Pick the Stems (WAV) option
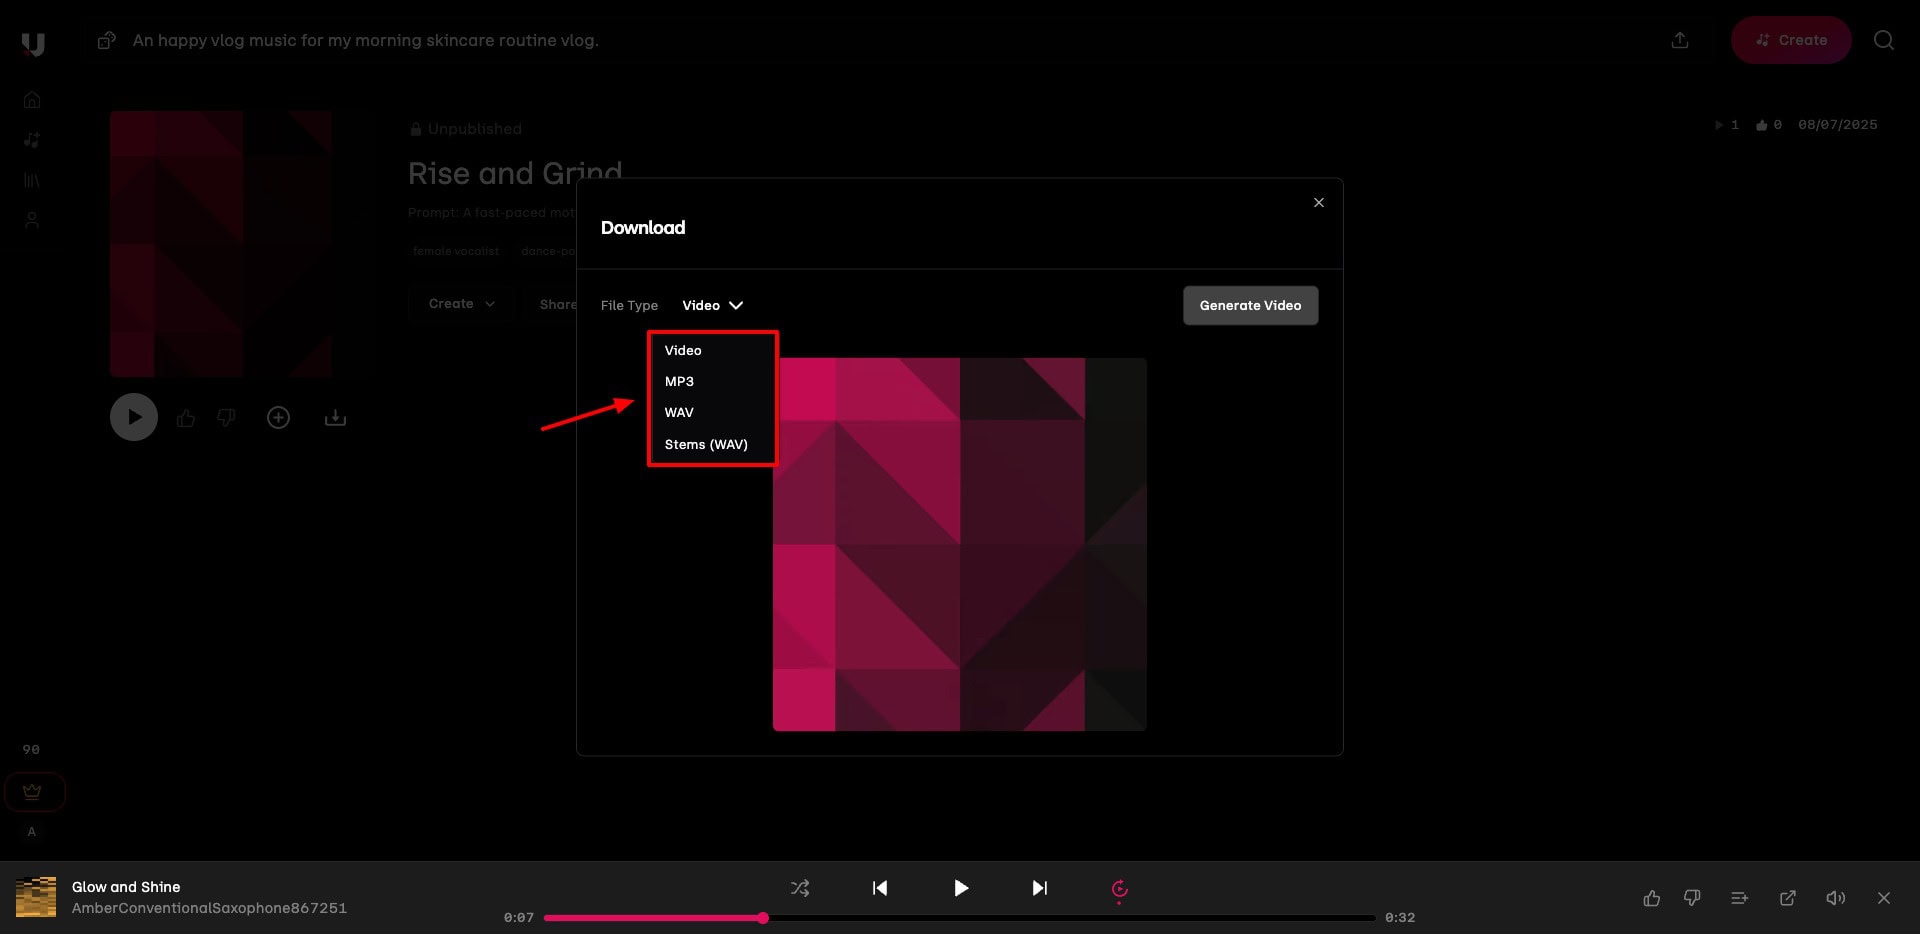Screen dimensions: 1920x934 point(706,444)
